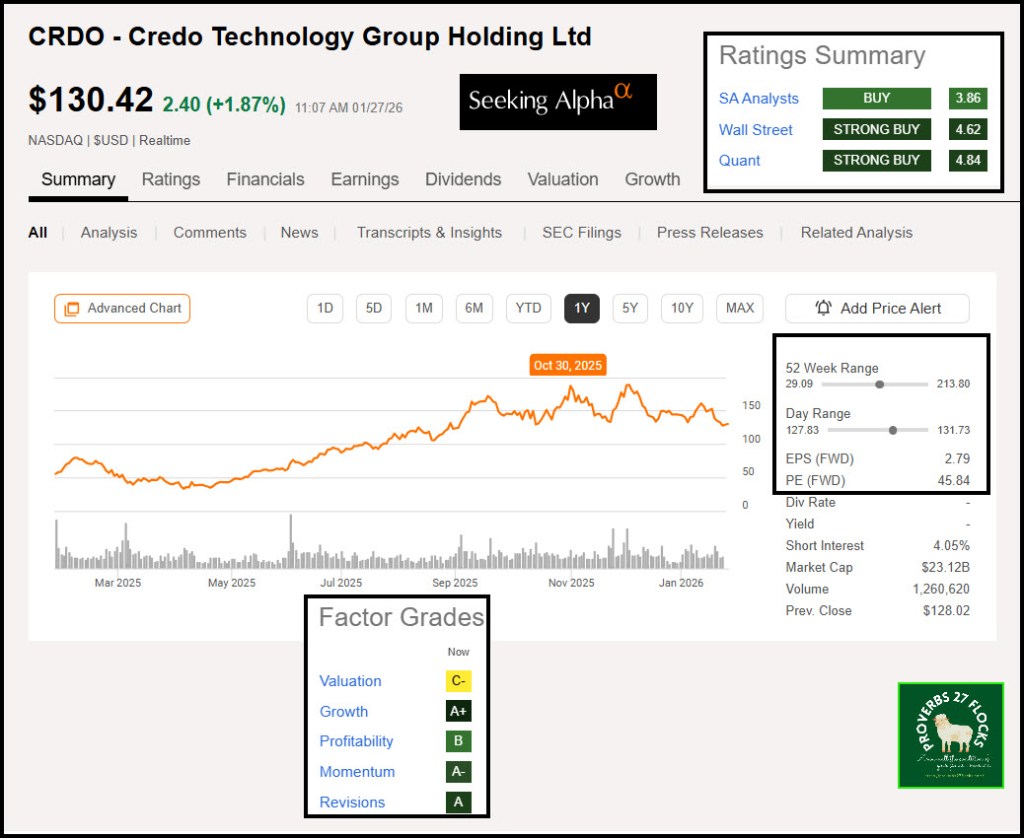Image resolution: width=1024 pixels, height=838 pixels.
Task: Click the 52 Week Range slider dot
Action: pos(879,384)
